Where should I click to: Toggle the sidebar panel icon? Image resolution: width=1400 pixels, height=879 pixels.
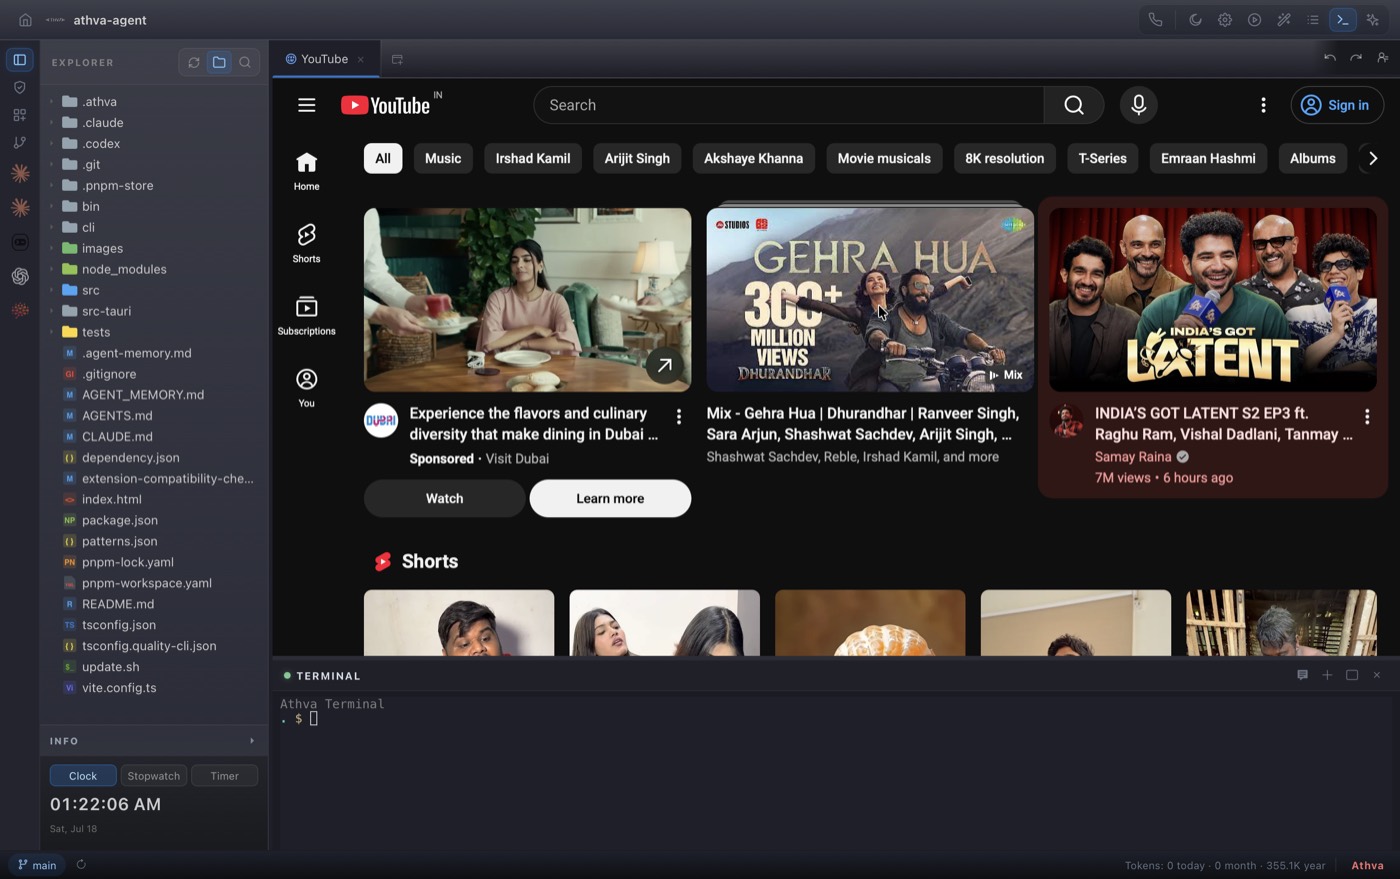coord(19,60)
